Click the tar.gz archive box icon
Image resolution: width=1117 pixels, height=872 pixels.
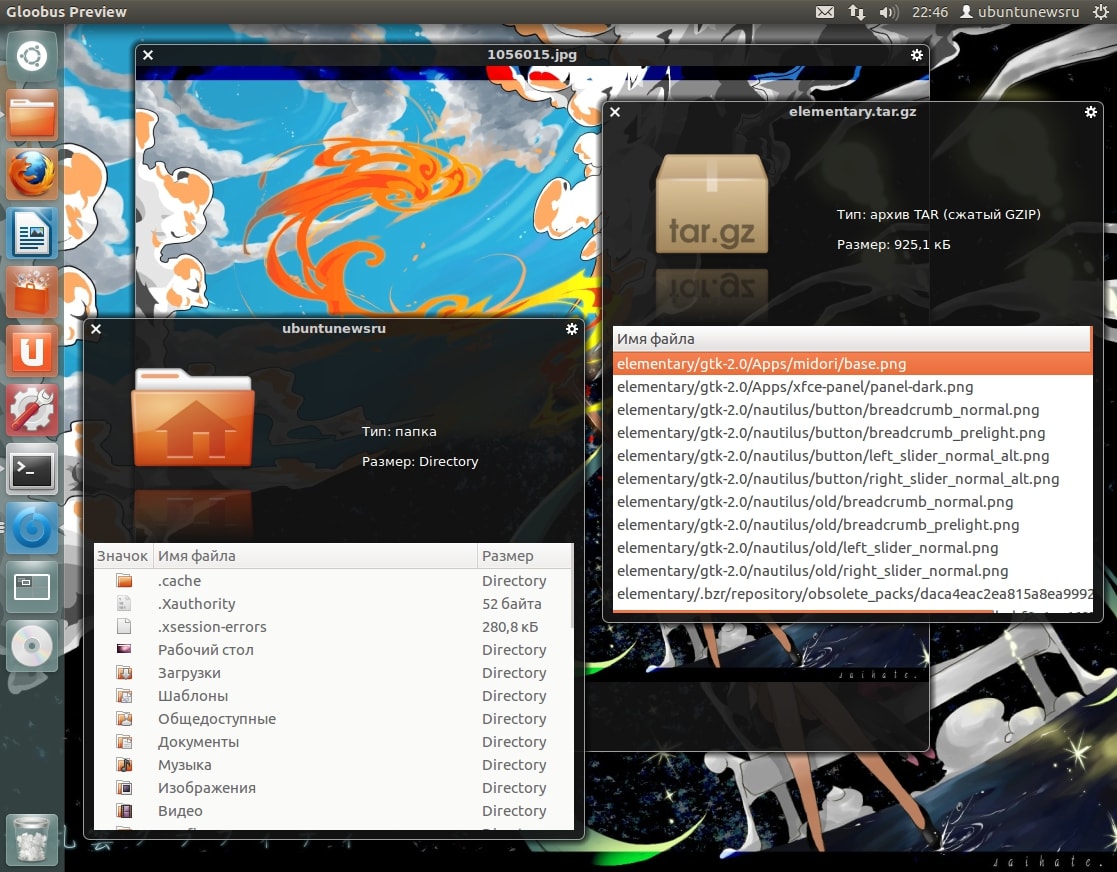(712, 204)
